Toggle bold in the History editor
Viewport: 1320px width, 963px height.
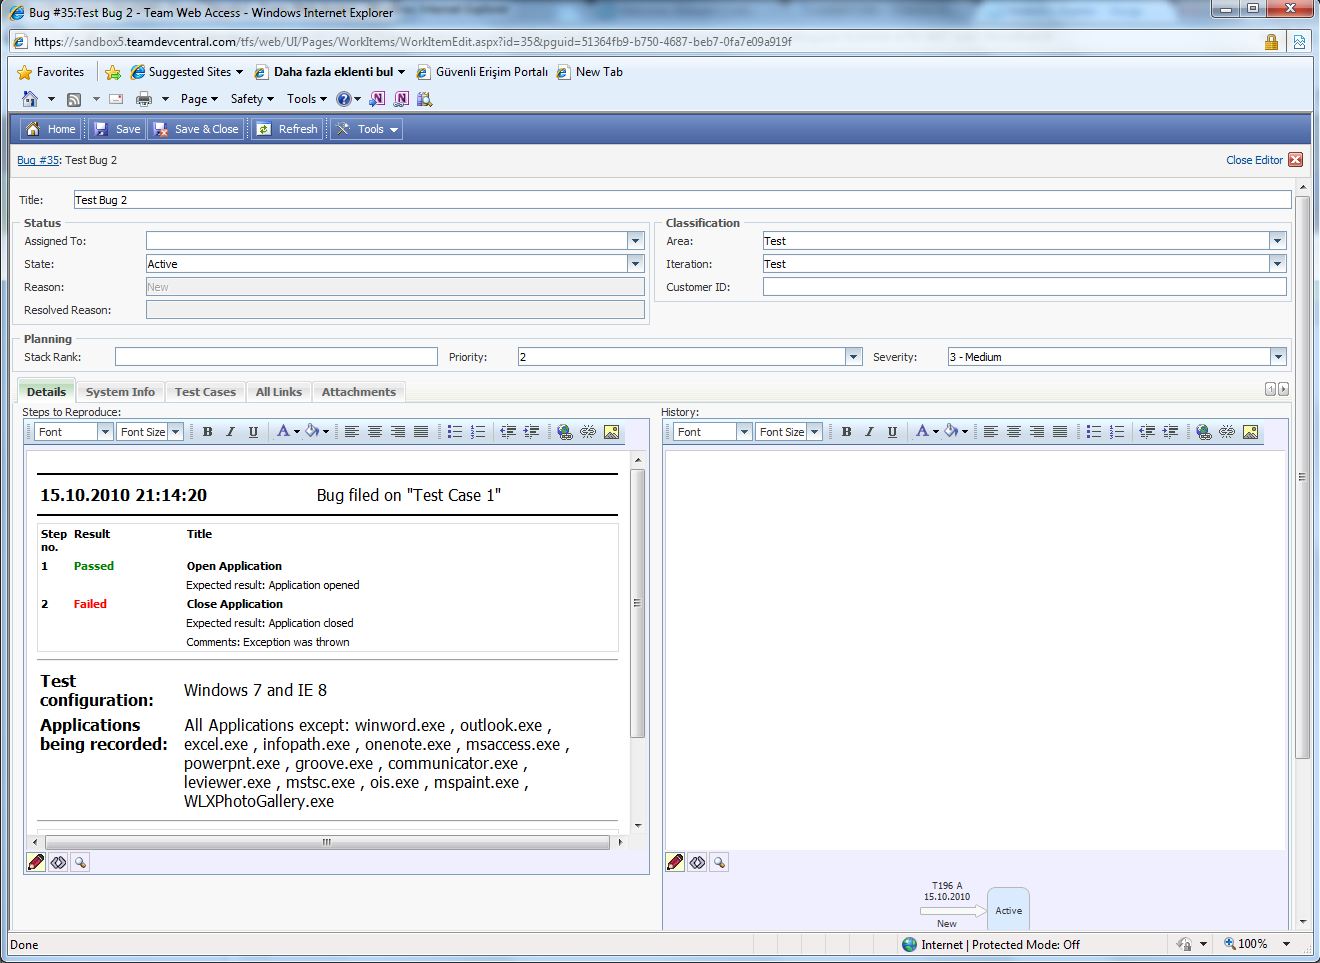pos(846,432)
